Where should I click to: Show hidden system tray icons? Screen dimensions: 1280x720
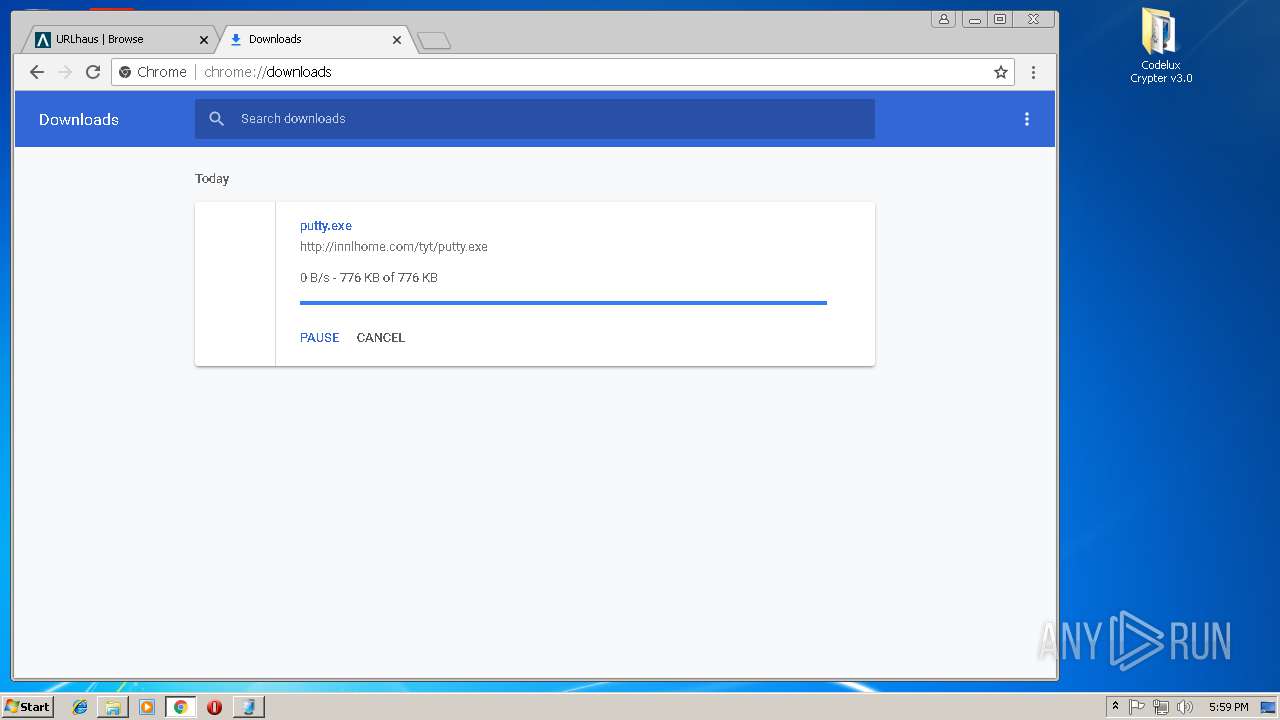1115,707
